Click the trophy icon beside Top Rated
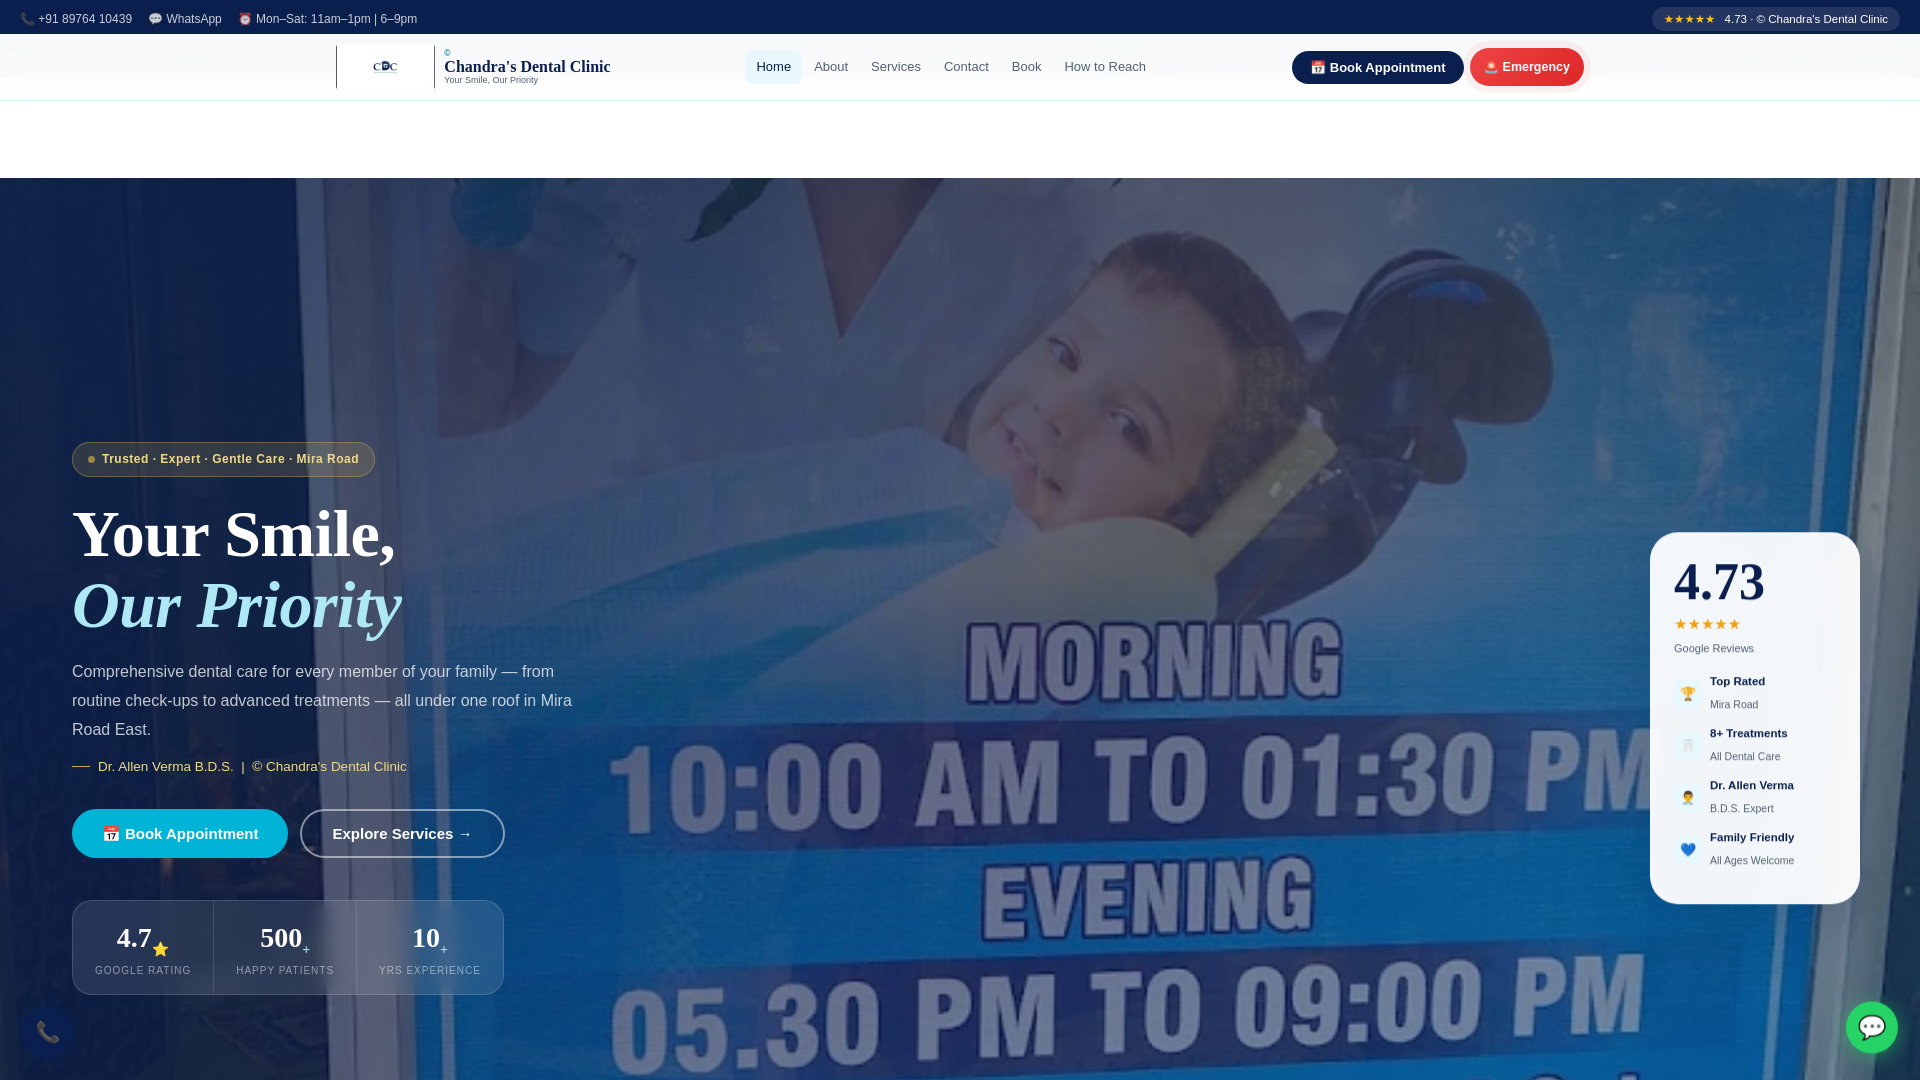 pos(1688,693)
